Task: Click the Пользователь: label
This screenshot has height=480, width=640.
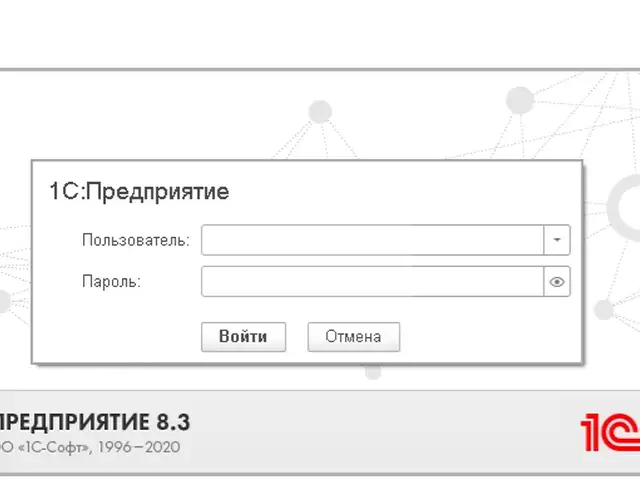Action: tap(136, 240)
